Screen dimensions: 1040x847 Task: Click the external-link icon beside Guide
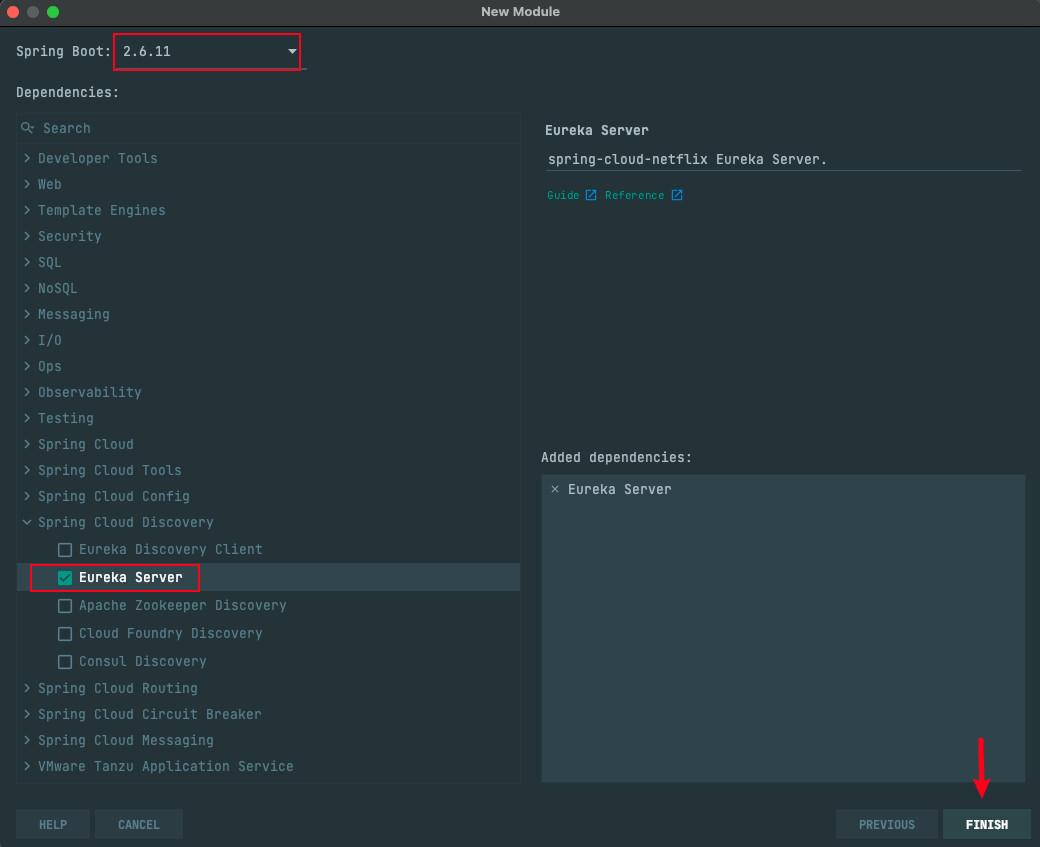(591, 195)
